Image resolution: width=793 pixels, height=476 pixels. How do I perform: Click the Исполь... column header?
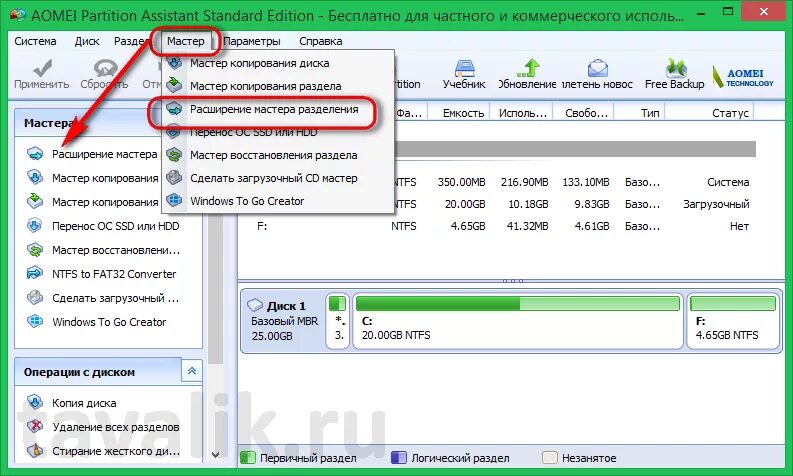pos(523,113)
